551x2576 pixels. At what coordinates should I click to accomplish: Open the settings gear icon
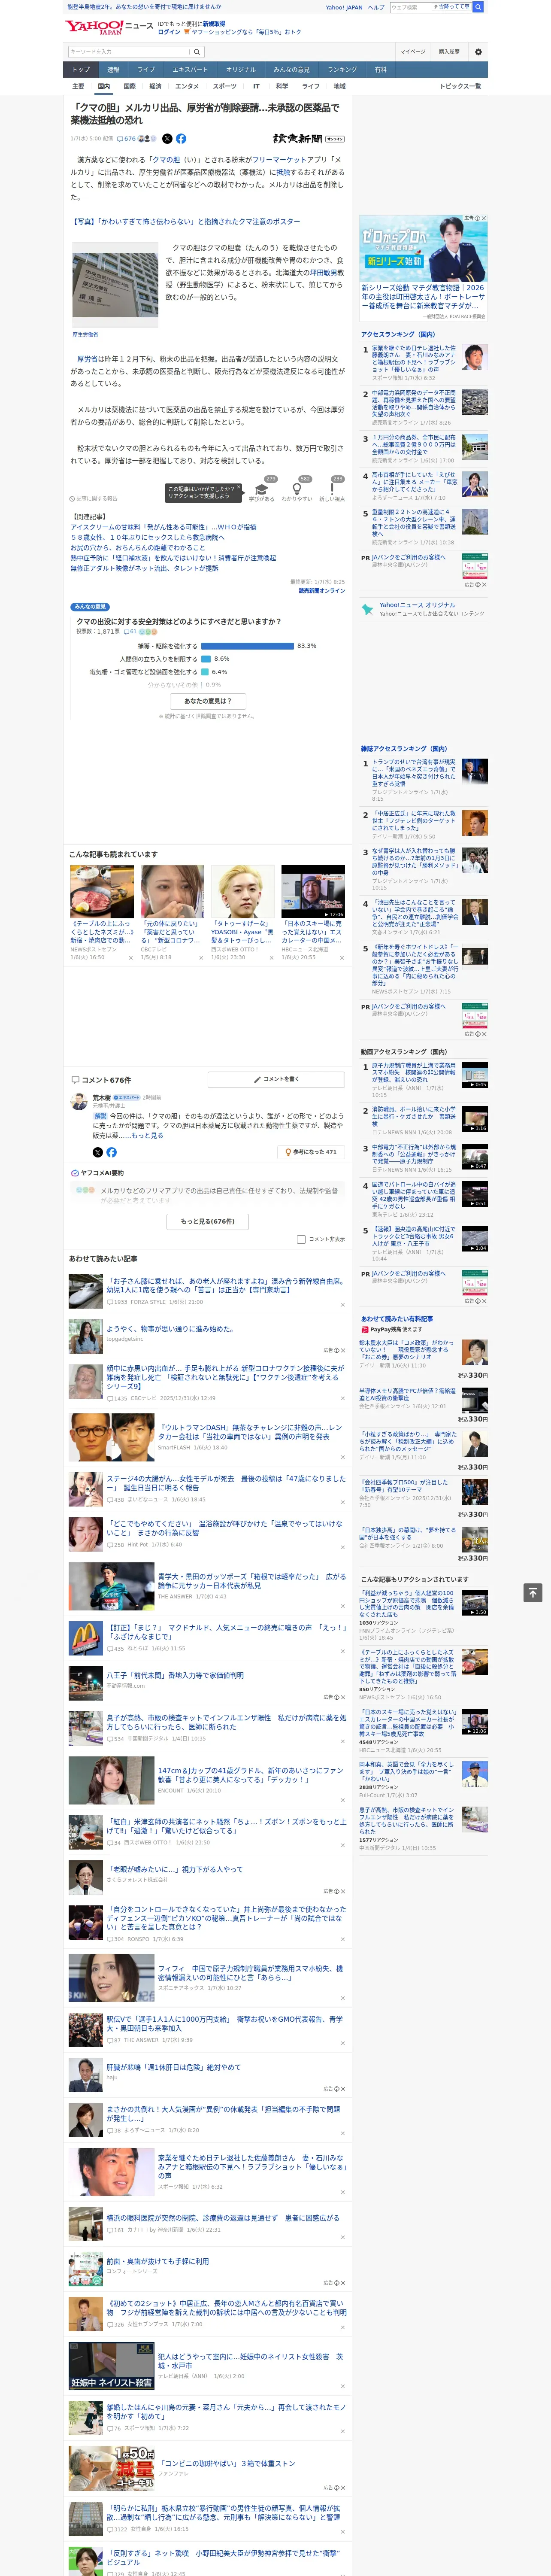(478, 52)
